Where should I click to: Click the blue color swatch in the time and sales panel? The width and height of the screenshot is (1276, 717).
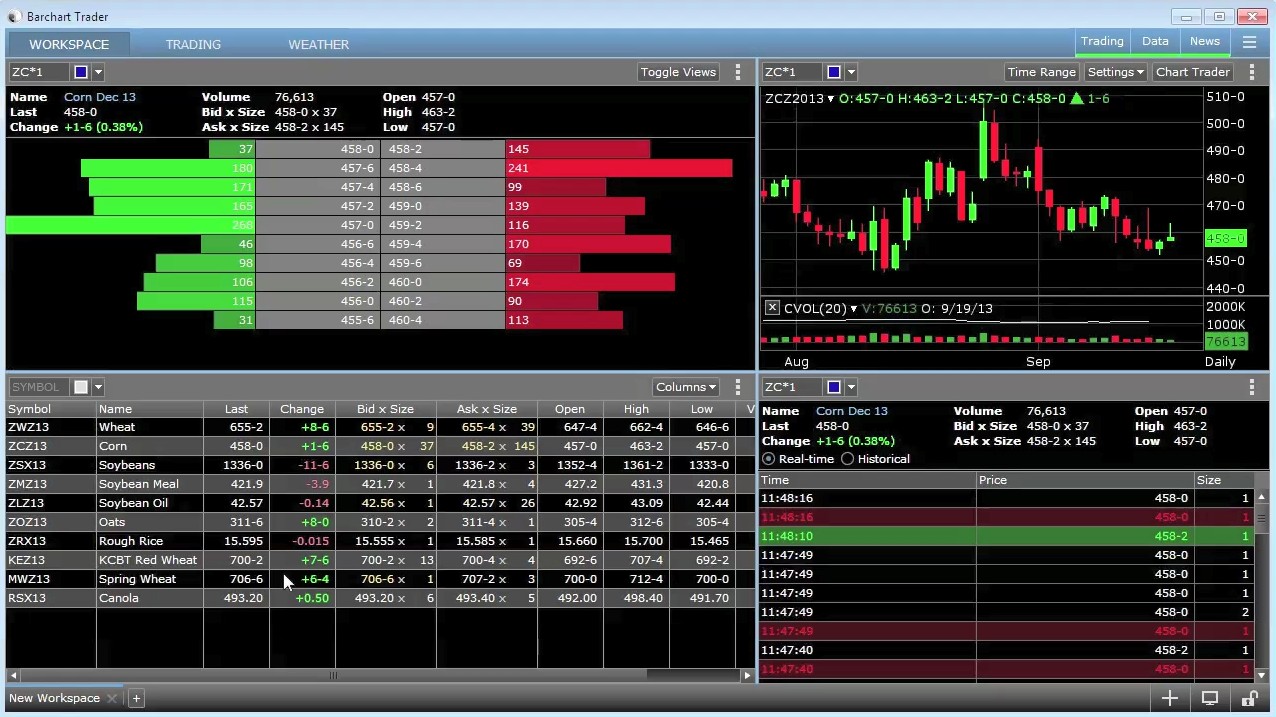834,387
